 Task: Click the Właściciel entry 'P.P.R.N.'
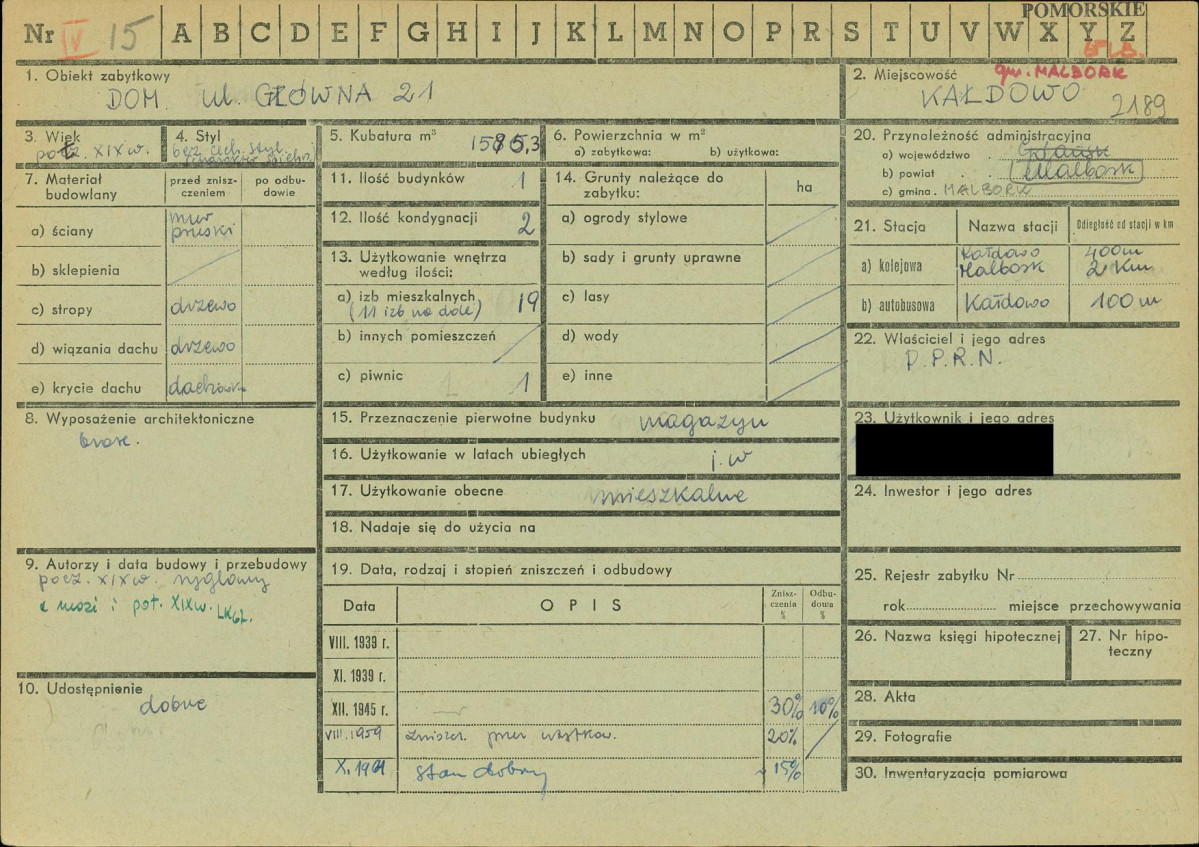[x=953, y=359]
